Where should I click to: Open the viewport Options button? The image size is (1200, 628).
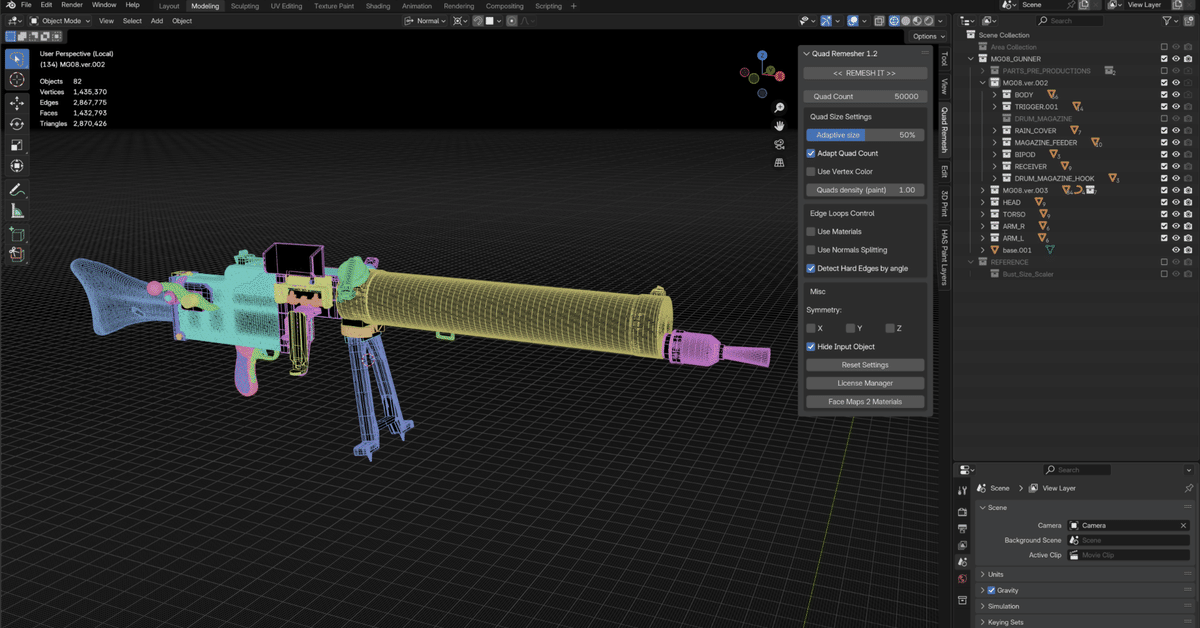point(927,36)
